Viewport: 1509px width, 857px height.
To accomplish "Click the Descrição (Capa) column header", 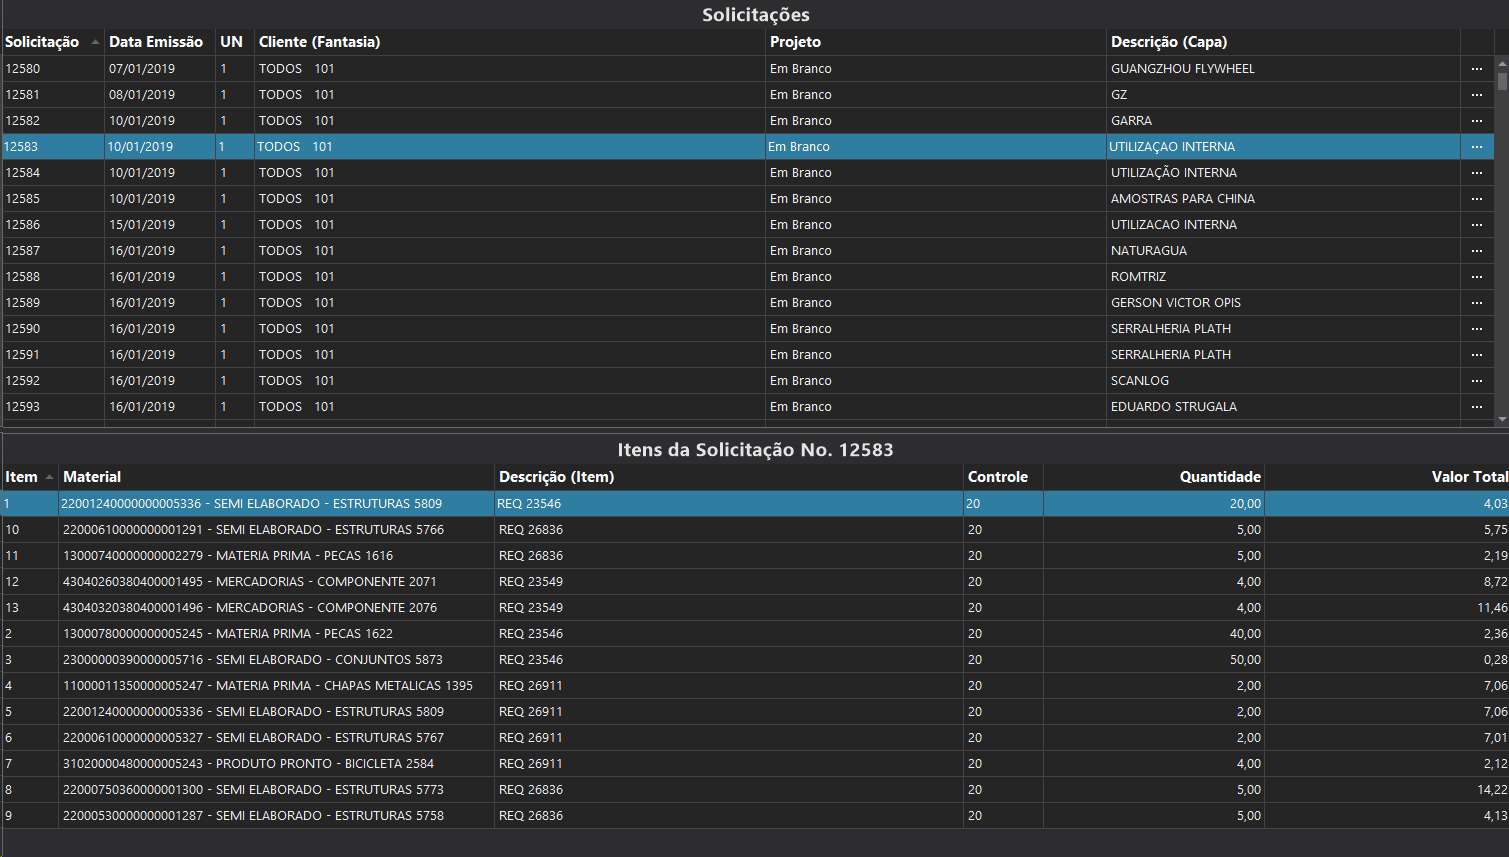I will 1284,42.
